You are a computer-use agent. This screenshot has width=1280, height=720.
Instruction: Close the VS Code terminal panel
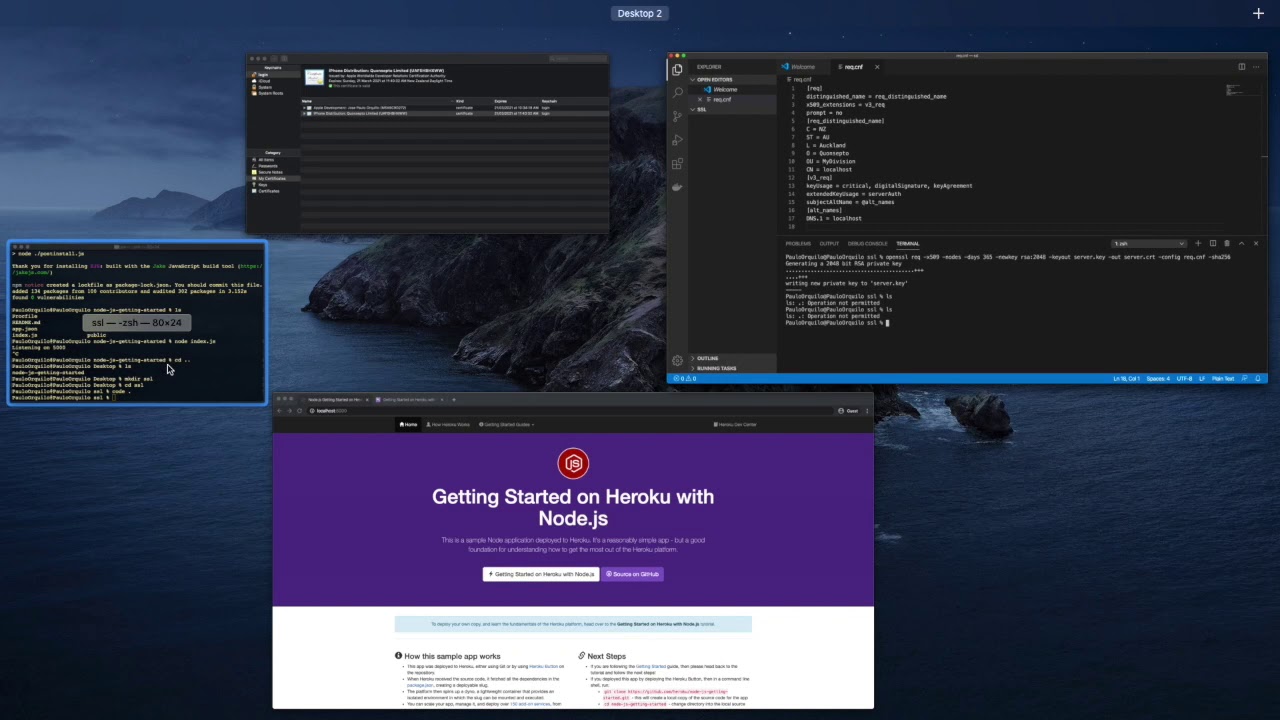coord(1256,243)
